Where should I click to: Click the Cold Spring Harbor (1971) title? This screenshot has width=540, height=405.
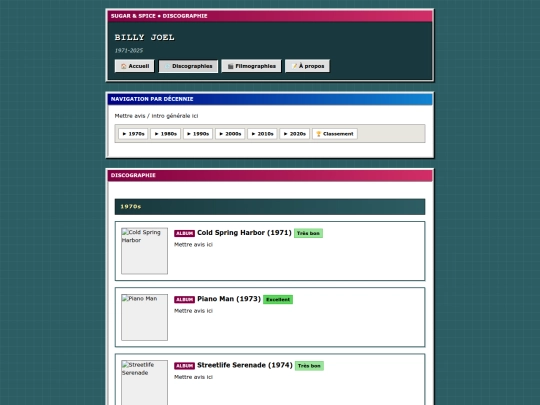tap(244, 233)
